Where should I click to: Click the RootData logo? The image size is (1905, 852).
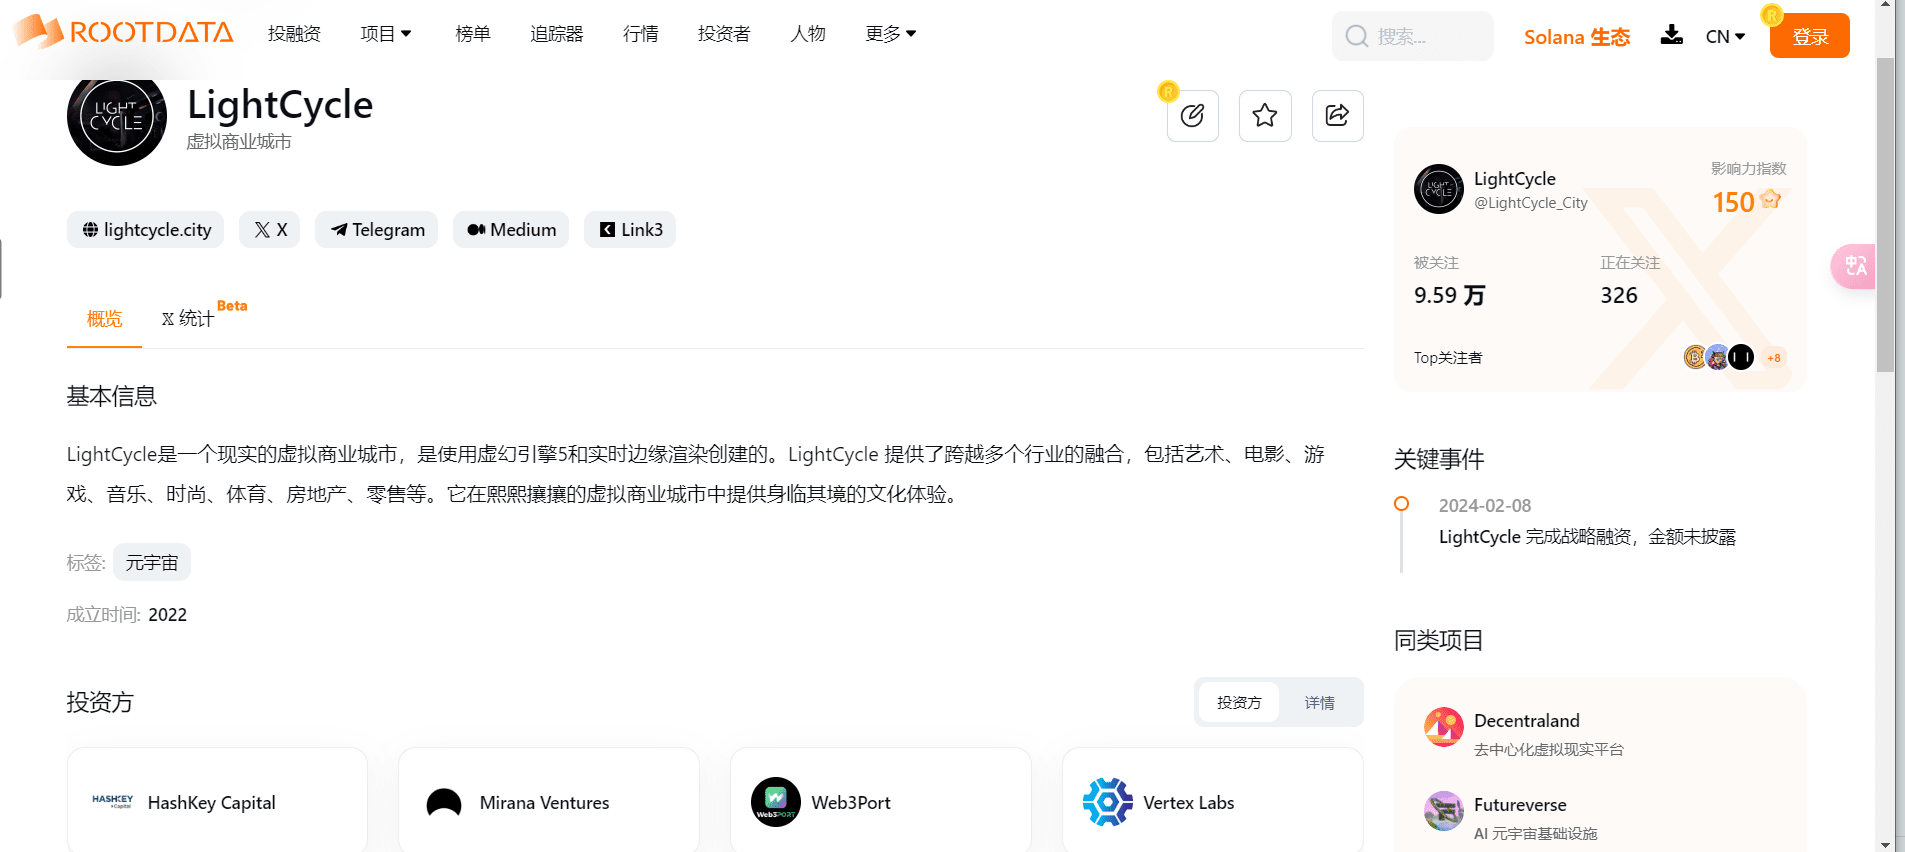(124, 32)
